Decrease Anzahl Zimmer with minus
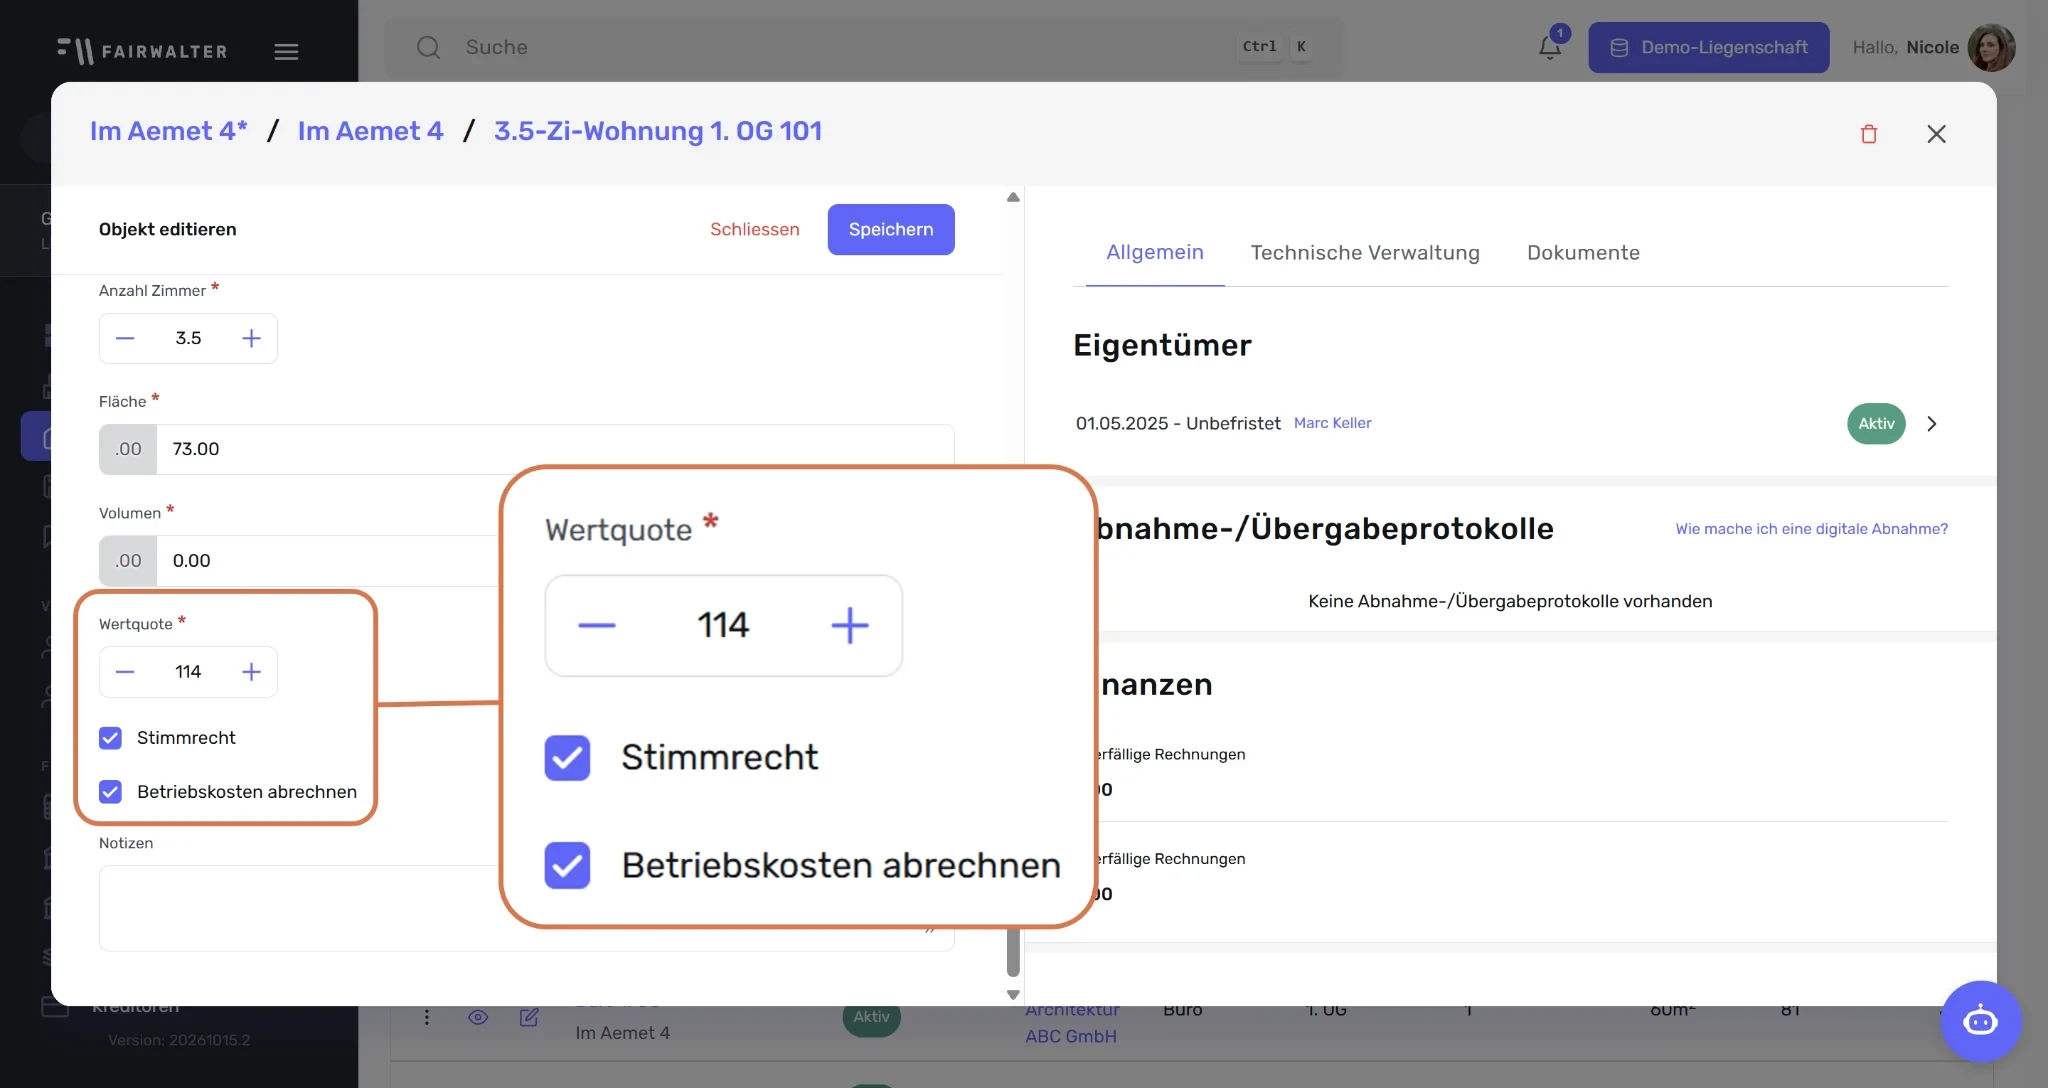The image size is (2048, 1088). tap(125, 338)
